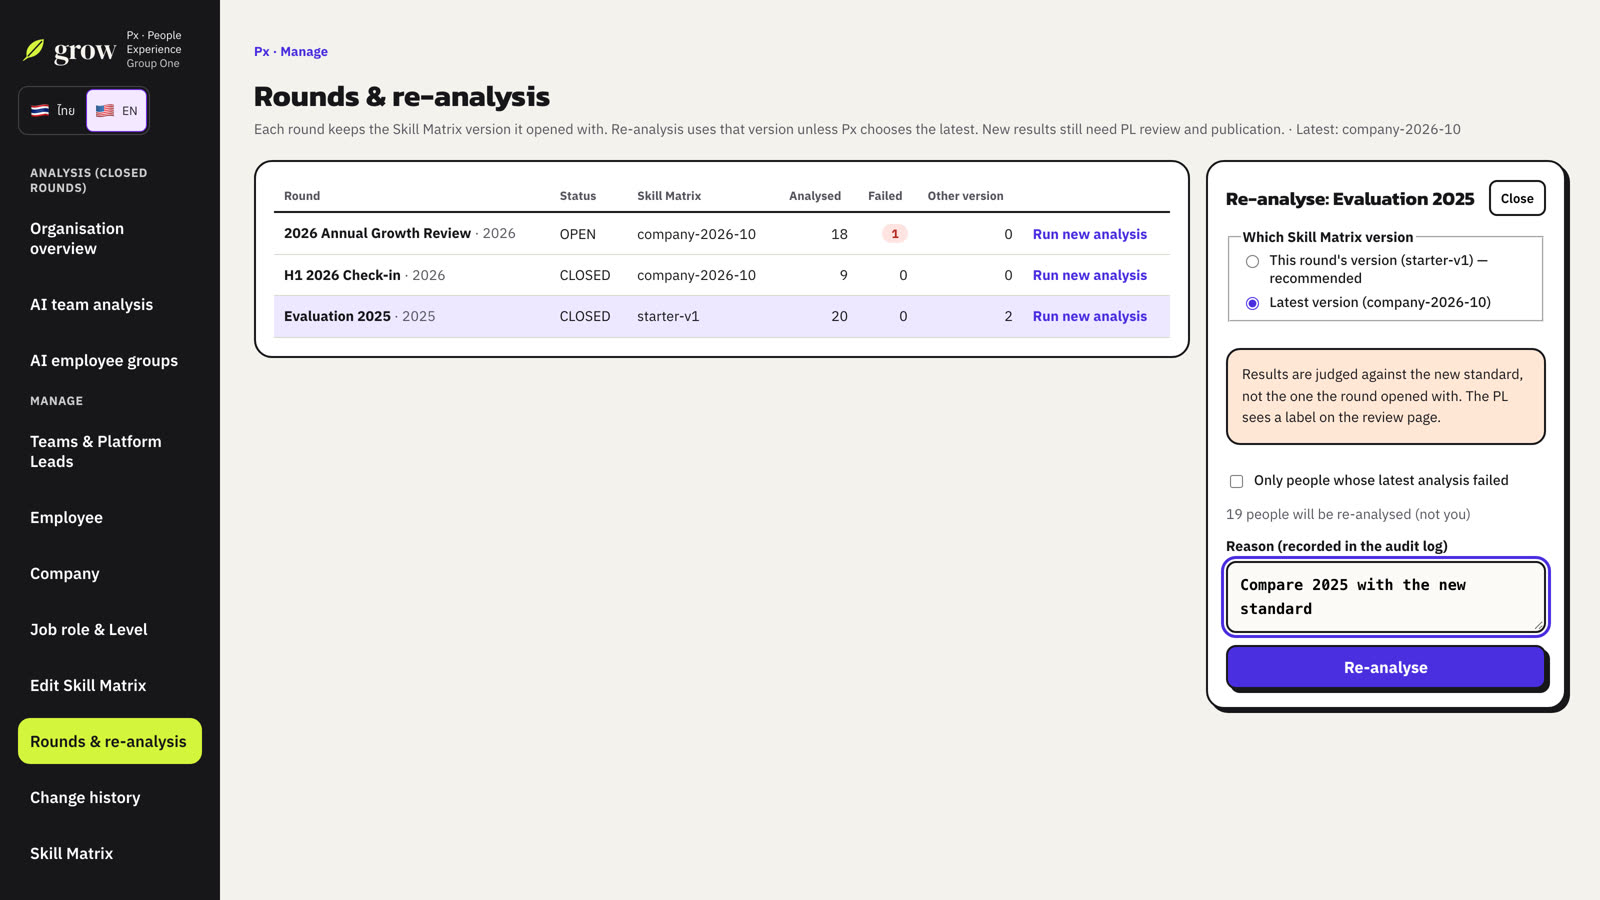
Task: Click the Status column header
Action: pos(577,196)
